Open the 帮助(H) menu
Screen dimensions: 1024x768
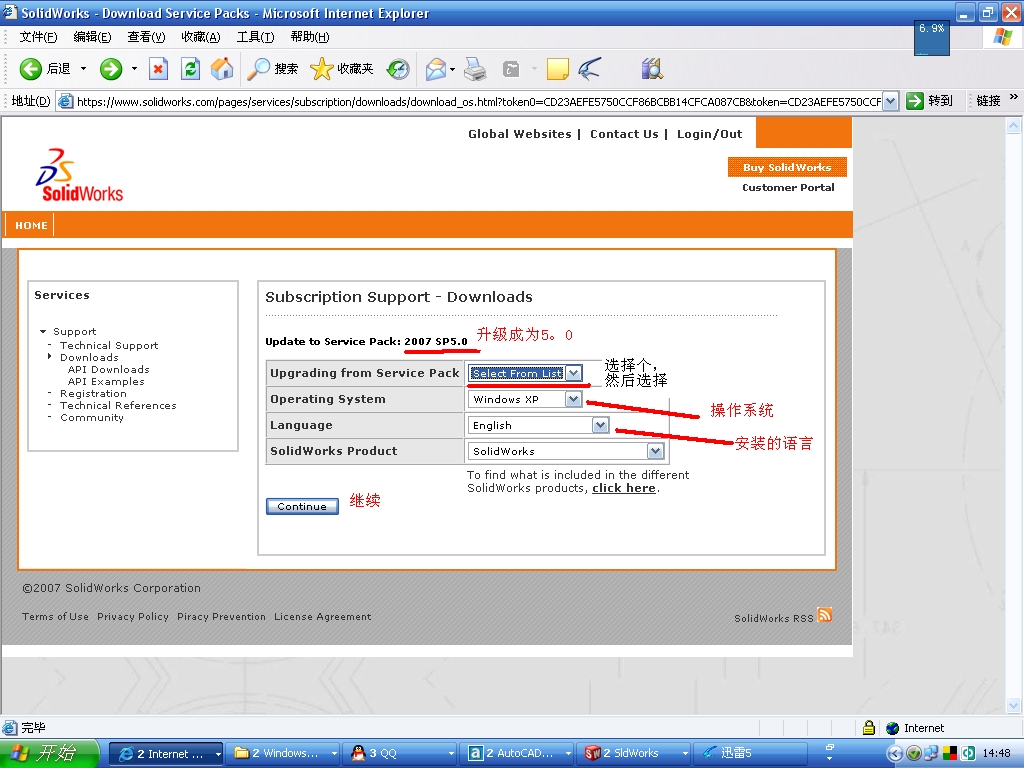point(310,37)
